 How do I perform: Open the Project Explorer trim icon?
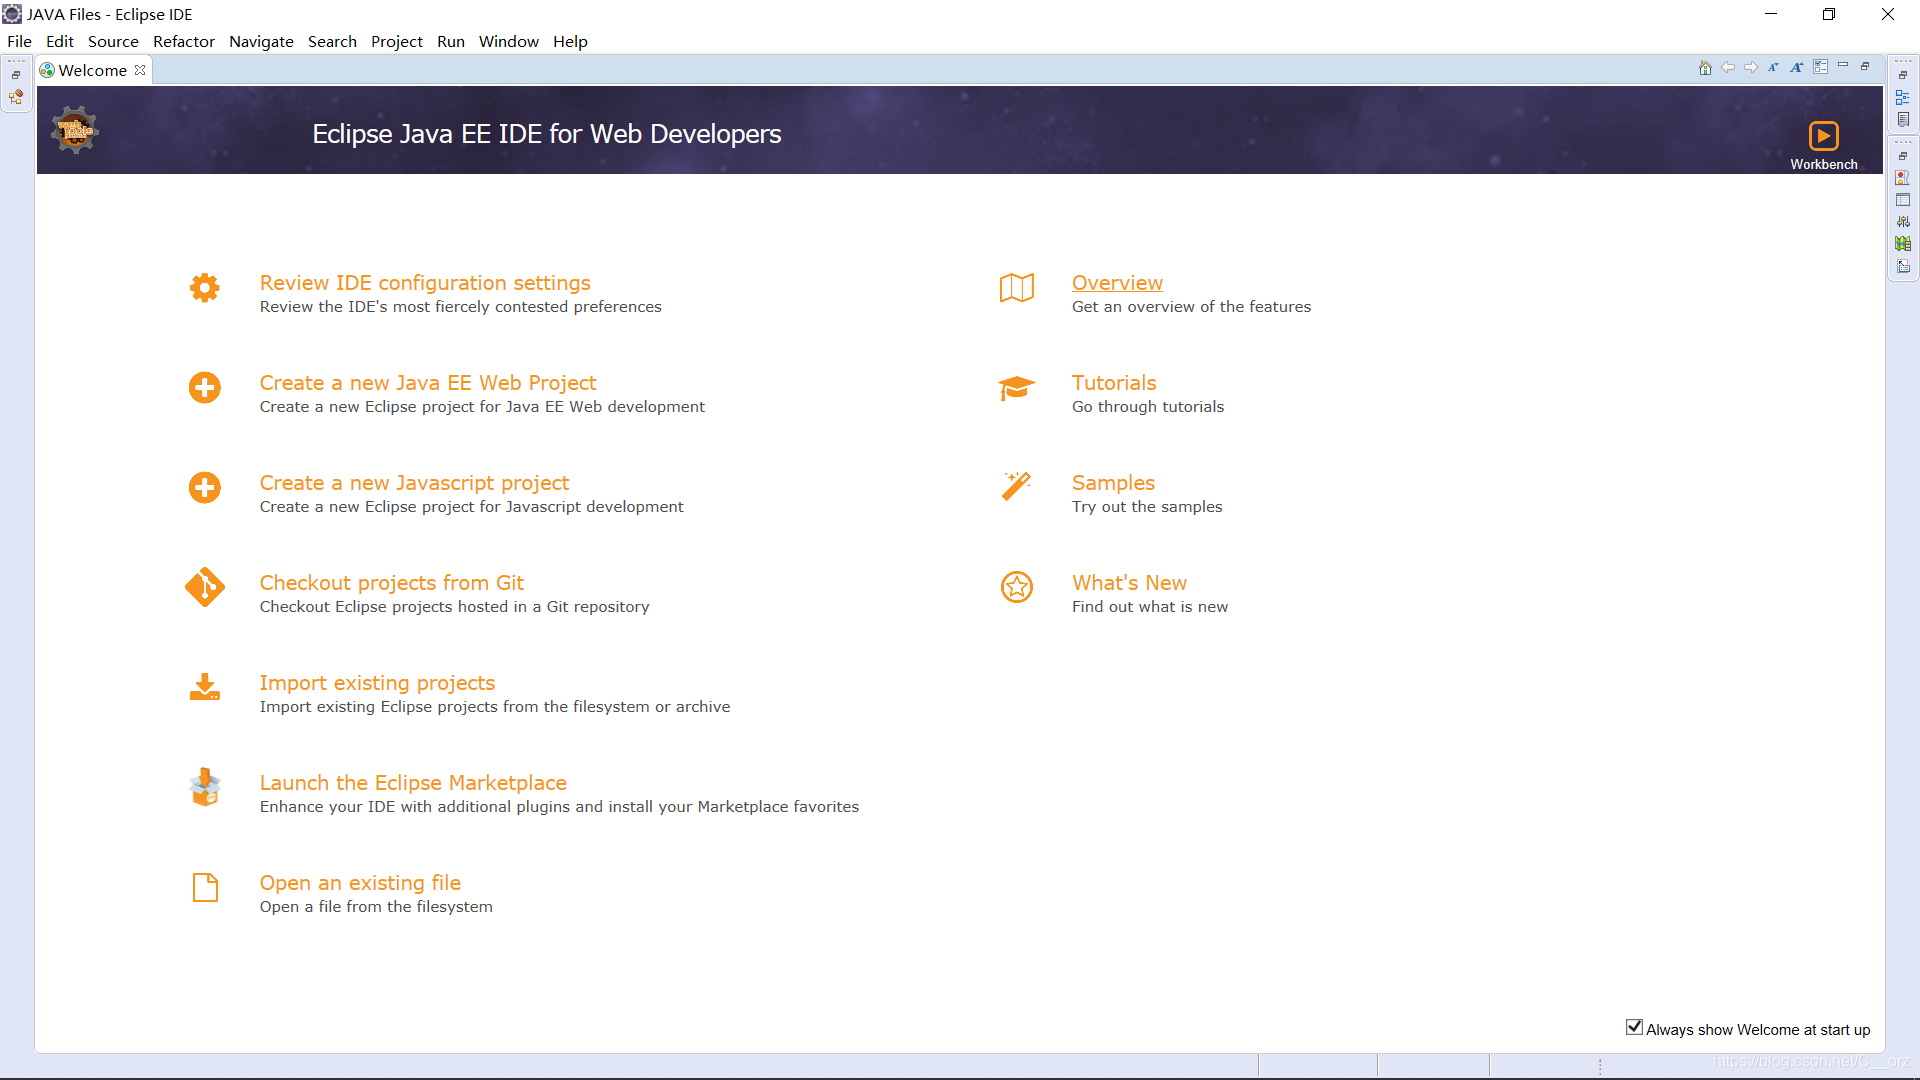(x=16, y=97)
